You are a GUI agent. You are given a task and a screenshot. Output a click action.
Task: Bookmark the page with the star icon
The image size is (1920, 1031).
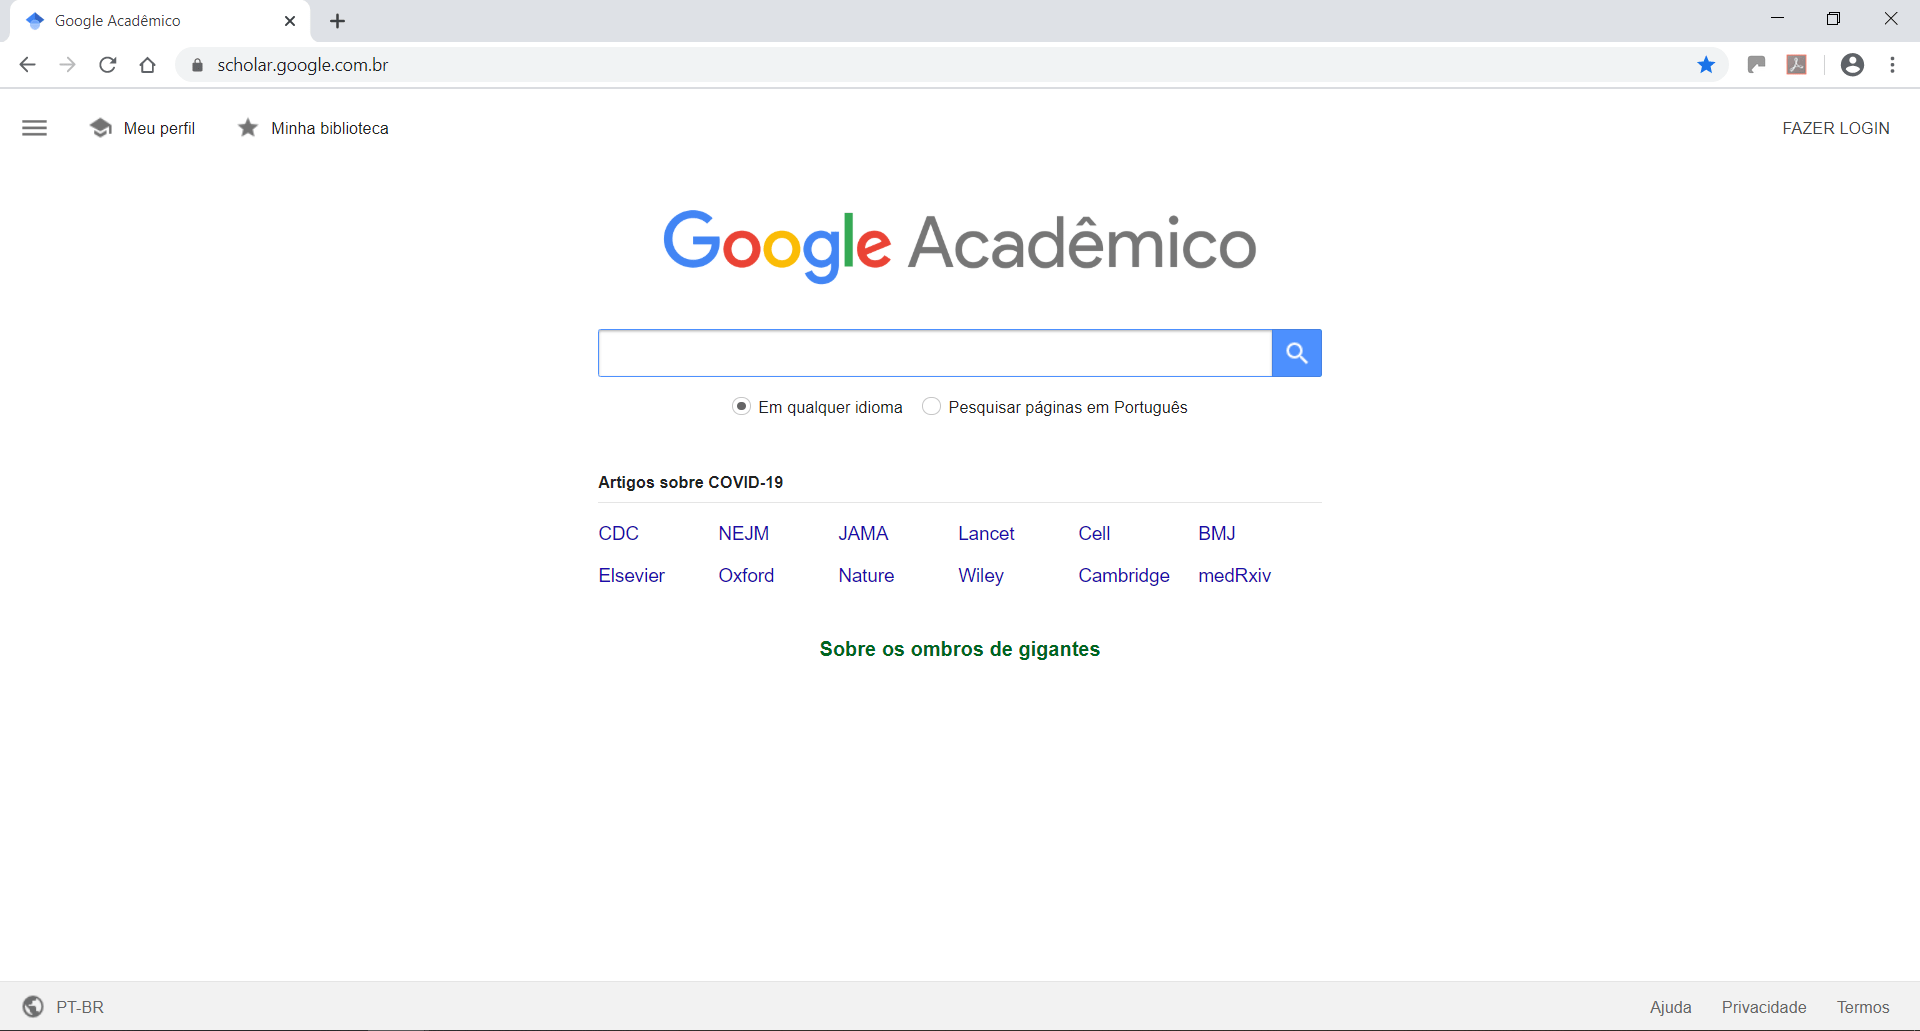pyautogui.click(x=1706, y=64)
